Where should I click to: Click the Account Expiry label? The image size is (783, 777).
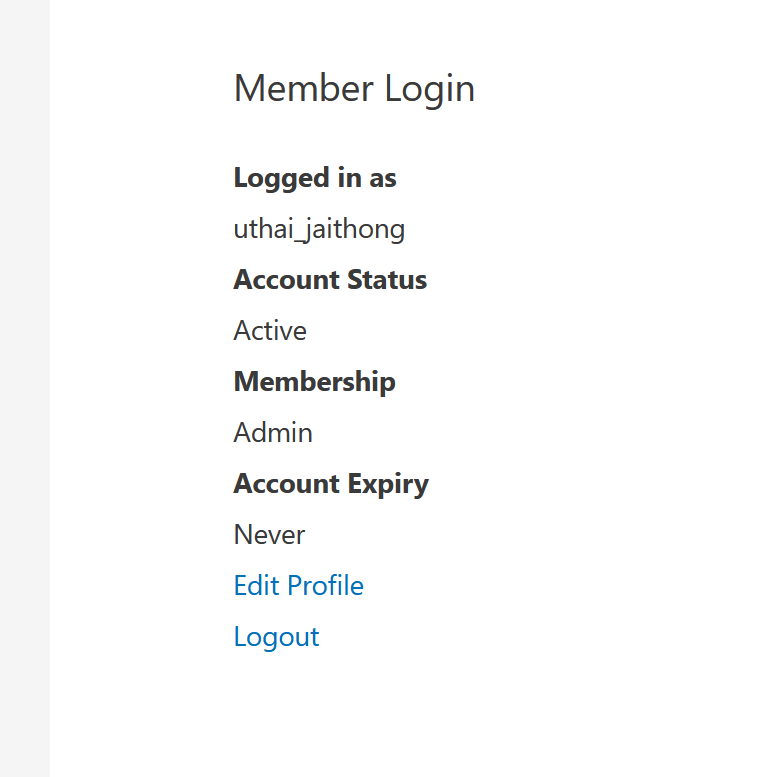pos(331,484)
